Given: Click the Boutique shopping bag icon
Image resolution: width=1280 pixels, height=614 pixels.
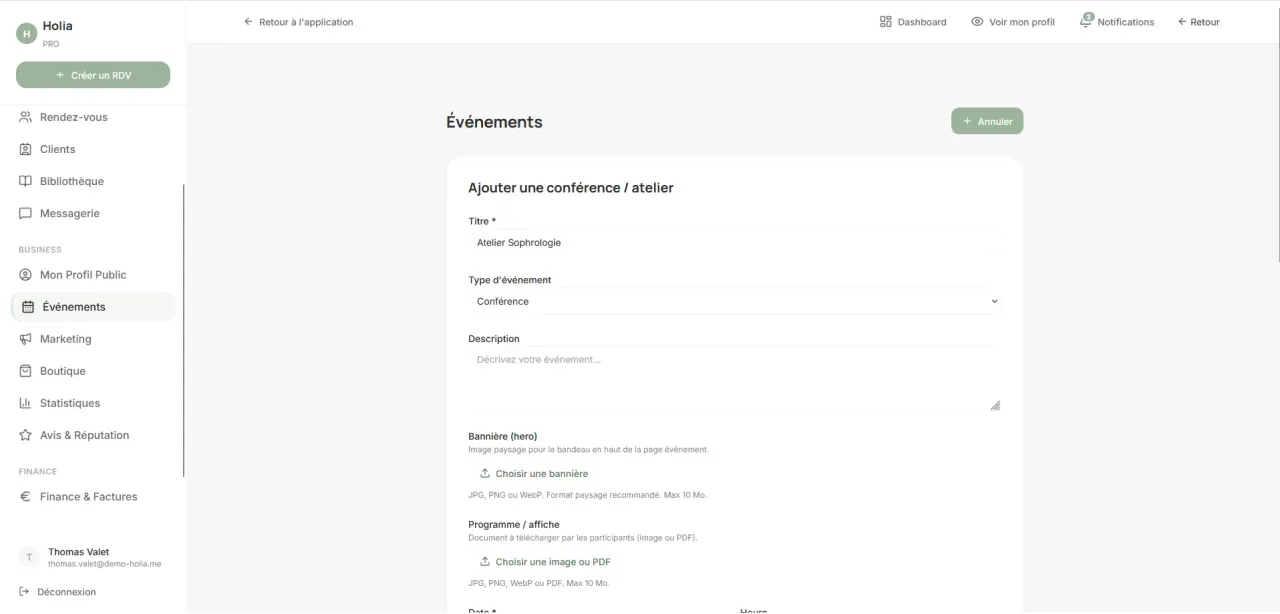Looking at the screenshot, I should click(x=26, y=371).
